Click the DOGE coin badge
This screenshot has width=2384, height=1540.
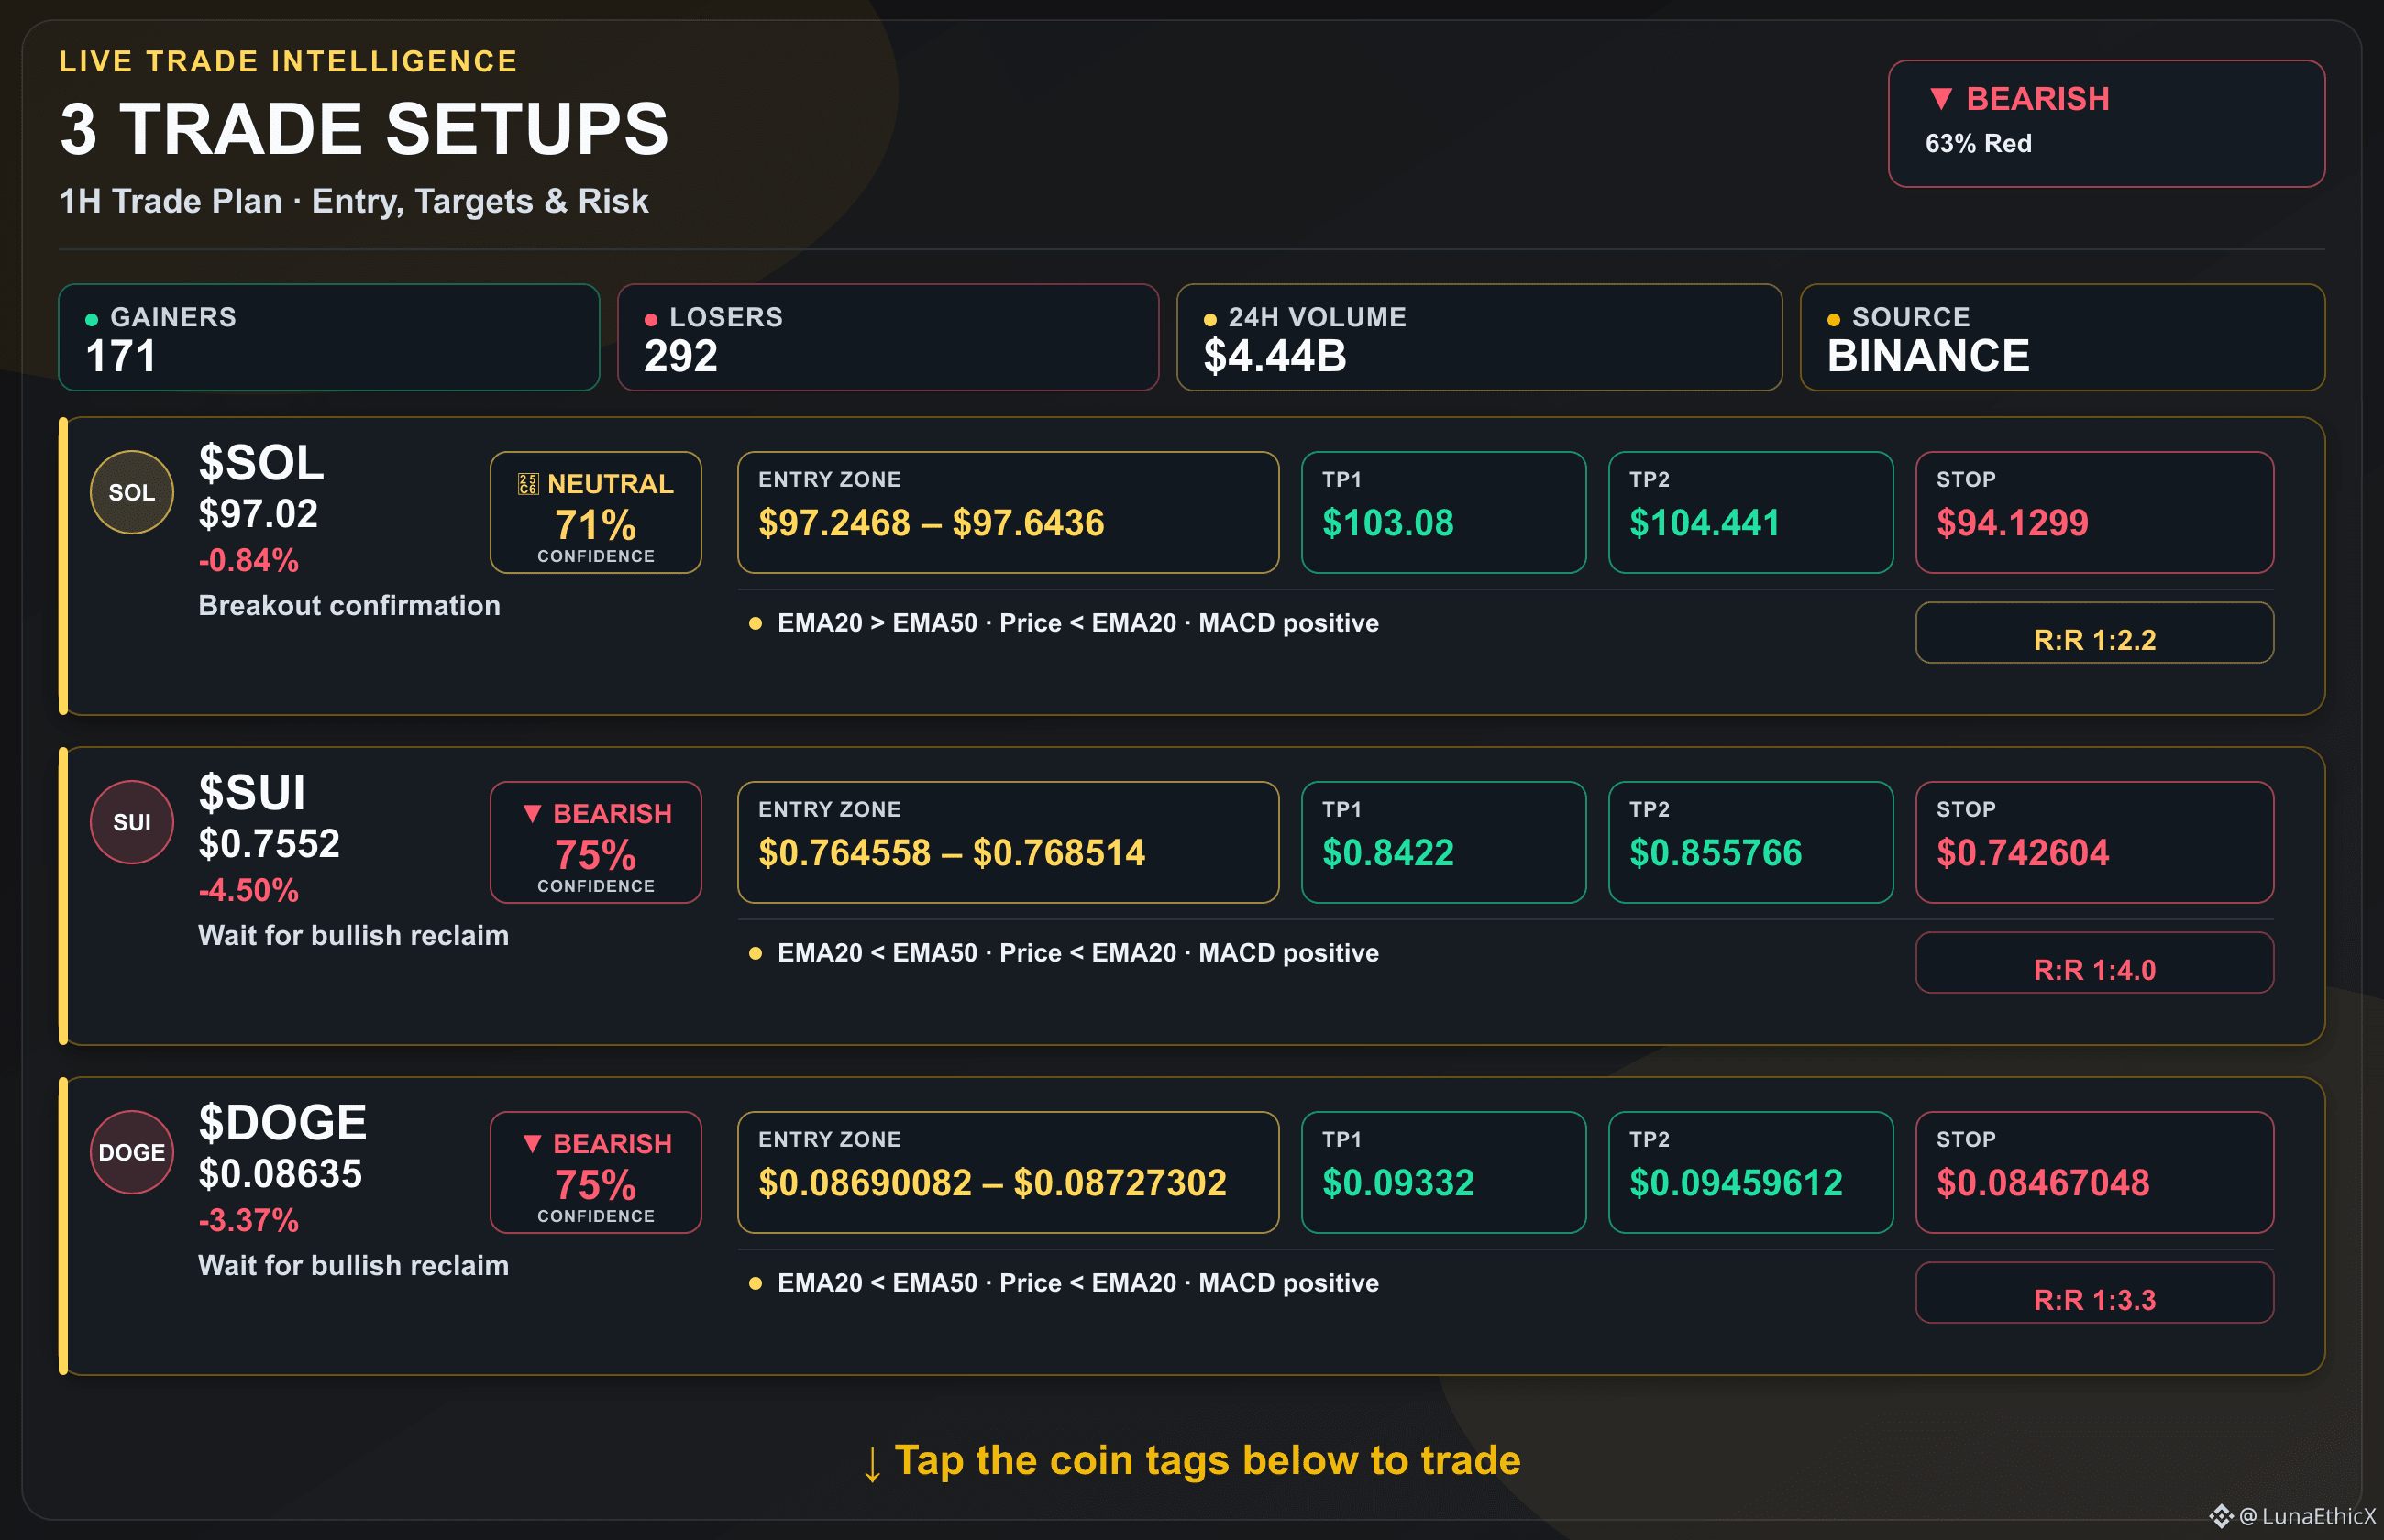tap(132, 1152)
